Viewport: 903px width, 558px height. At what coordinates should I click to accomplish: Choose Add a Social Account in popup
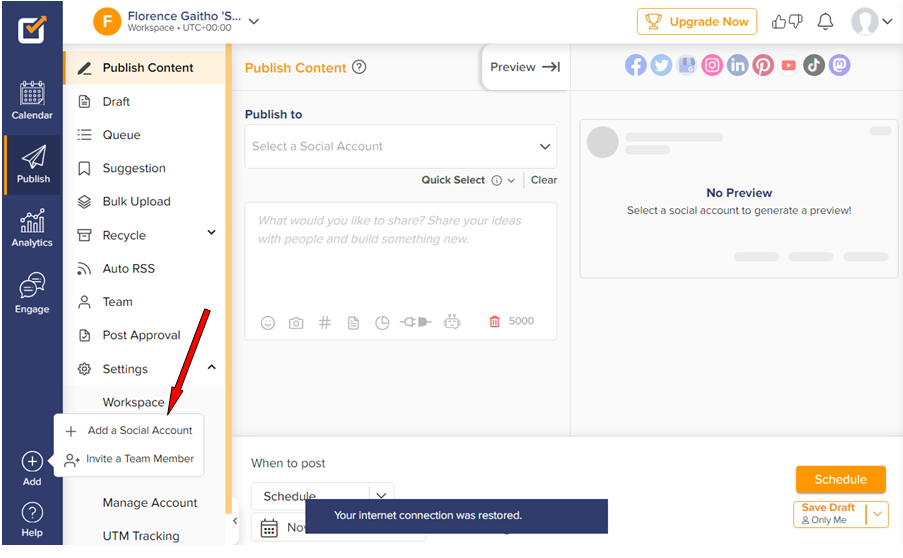coord(129,430)
